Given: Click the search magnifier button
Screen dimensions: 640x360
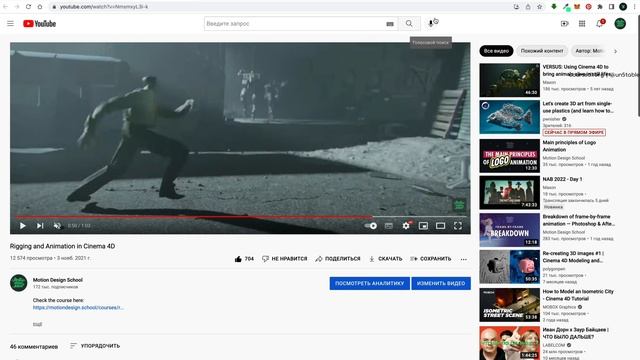Looking at the screenshot, I should [409, 24].
